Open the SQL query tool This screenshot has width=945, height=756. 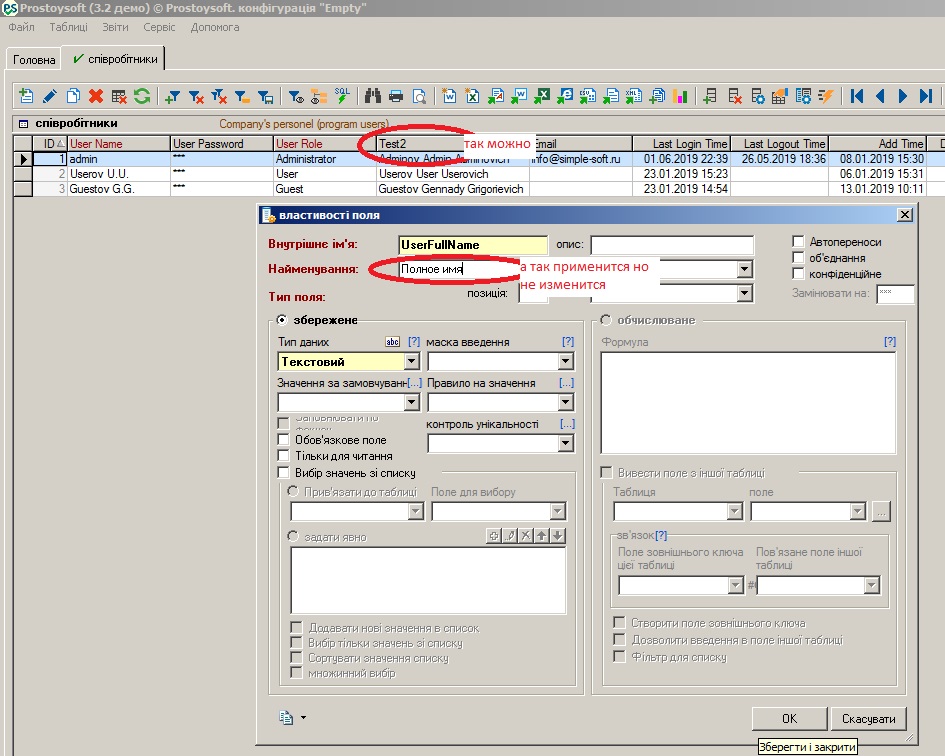(343, 96)
